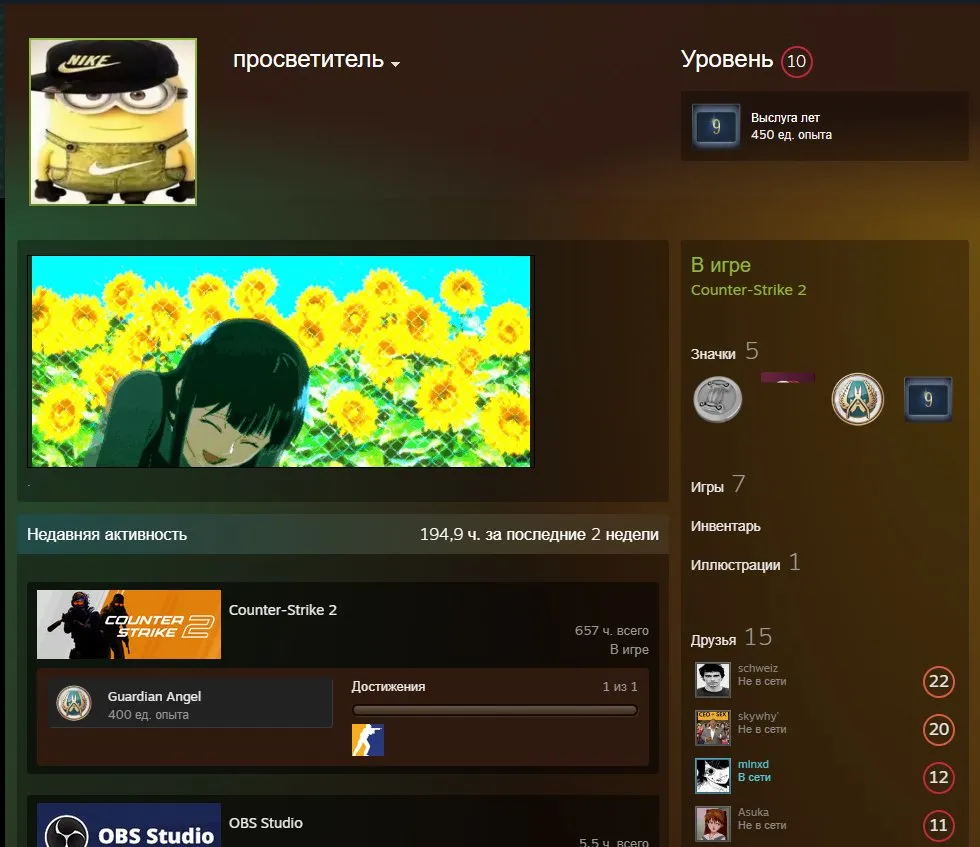Select the Guardian Angel badge under Значки
Image resolution: width=980 pixels, height=847 pixels.
(858, 399)
